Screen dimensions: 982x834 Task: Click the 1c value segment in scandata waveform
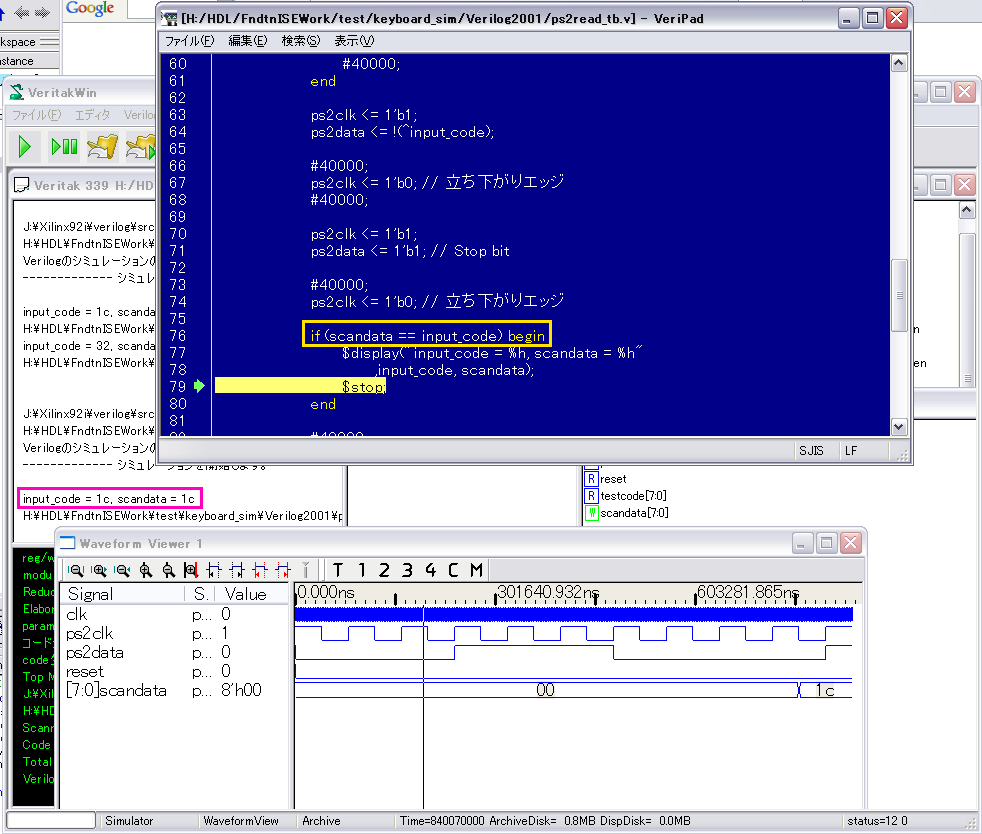[x=825, y=690]
